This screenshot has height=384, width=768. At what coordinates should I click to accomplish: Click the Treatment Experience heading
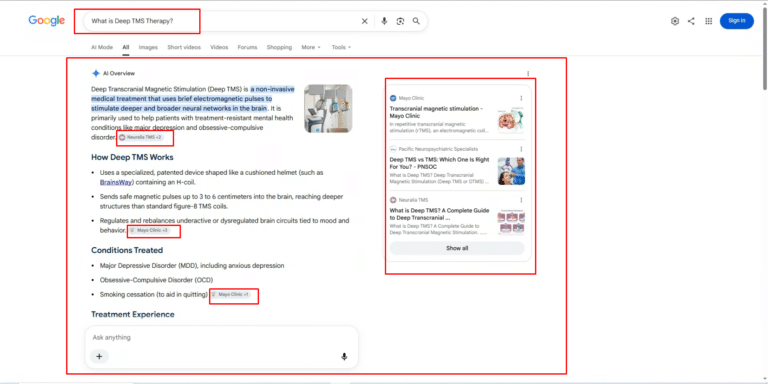point(133,314)
